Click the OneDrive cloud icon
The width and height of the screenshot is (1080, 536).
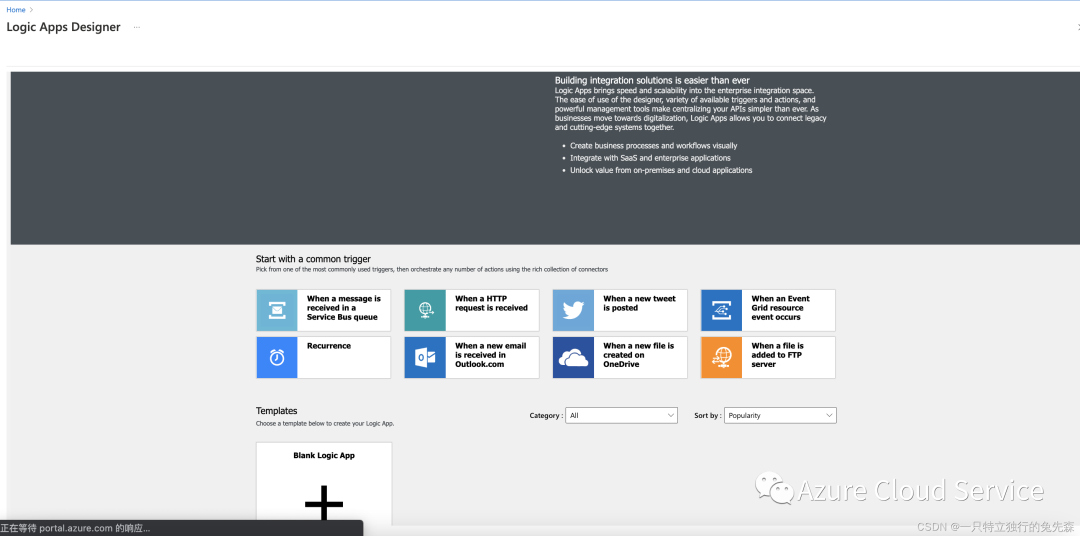tap(573, 358)
